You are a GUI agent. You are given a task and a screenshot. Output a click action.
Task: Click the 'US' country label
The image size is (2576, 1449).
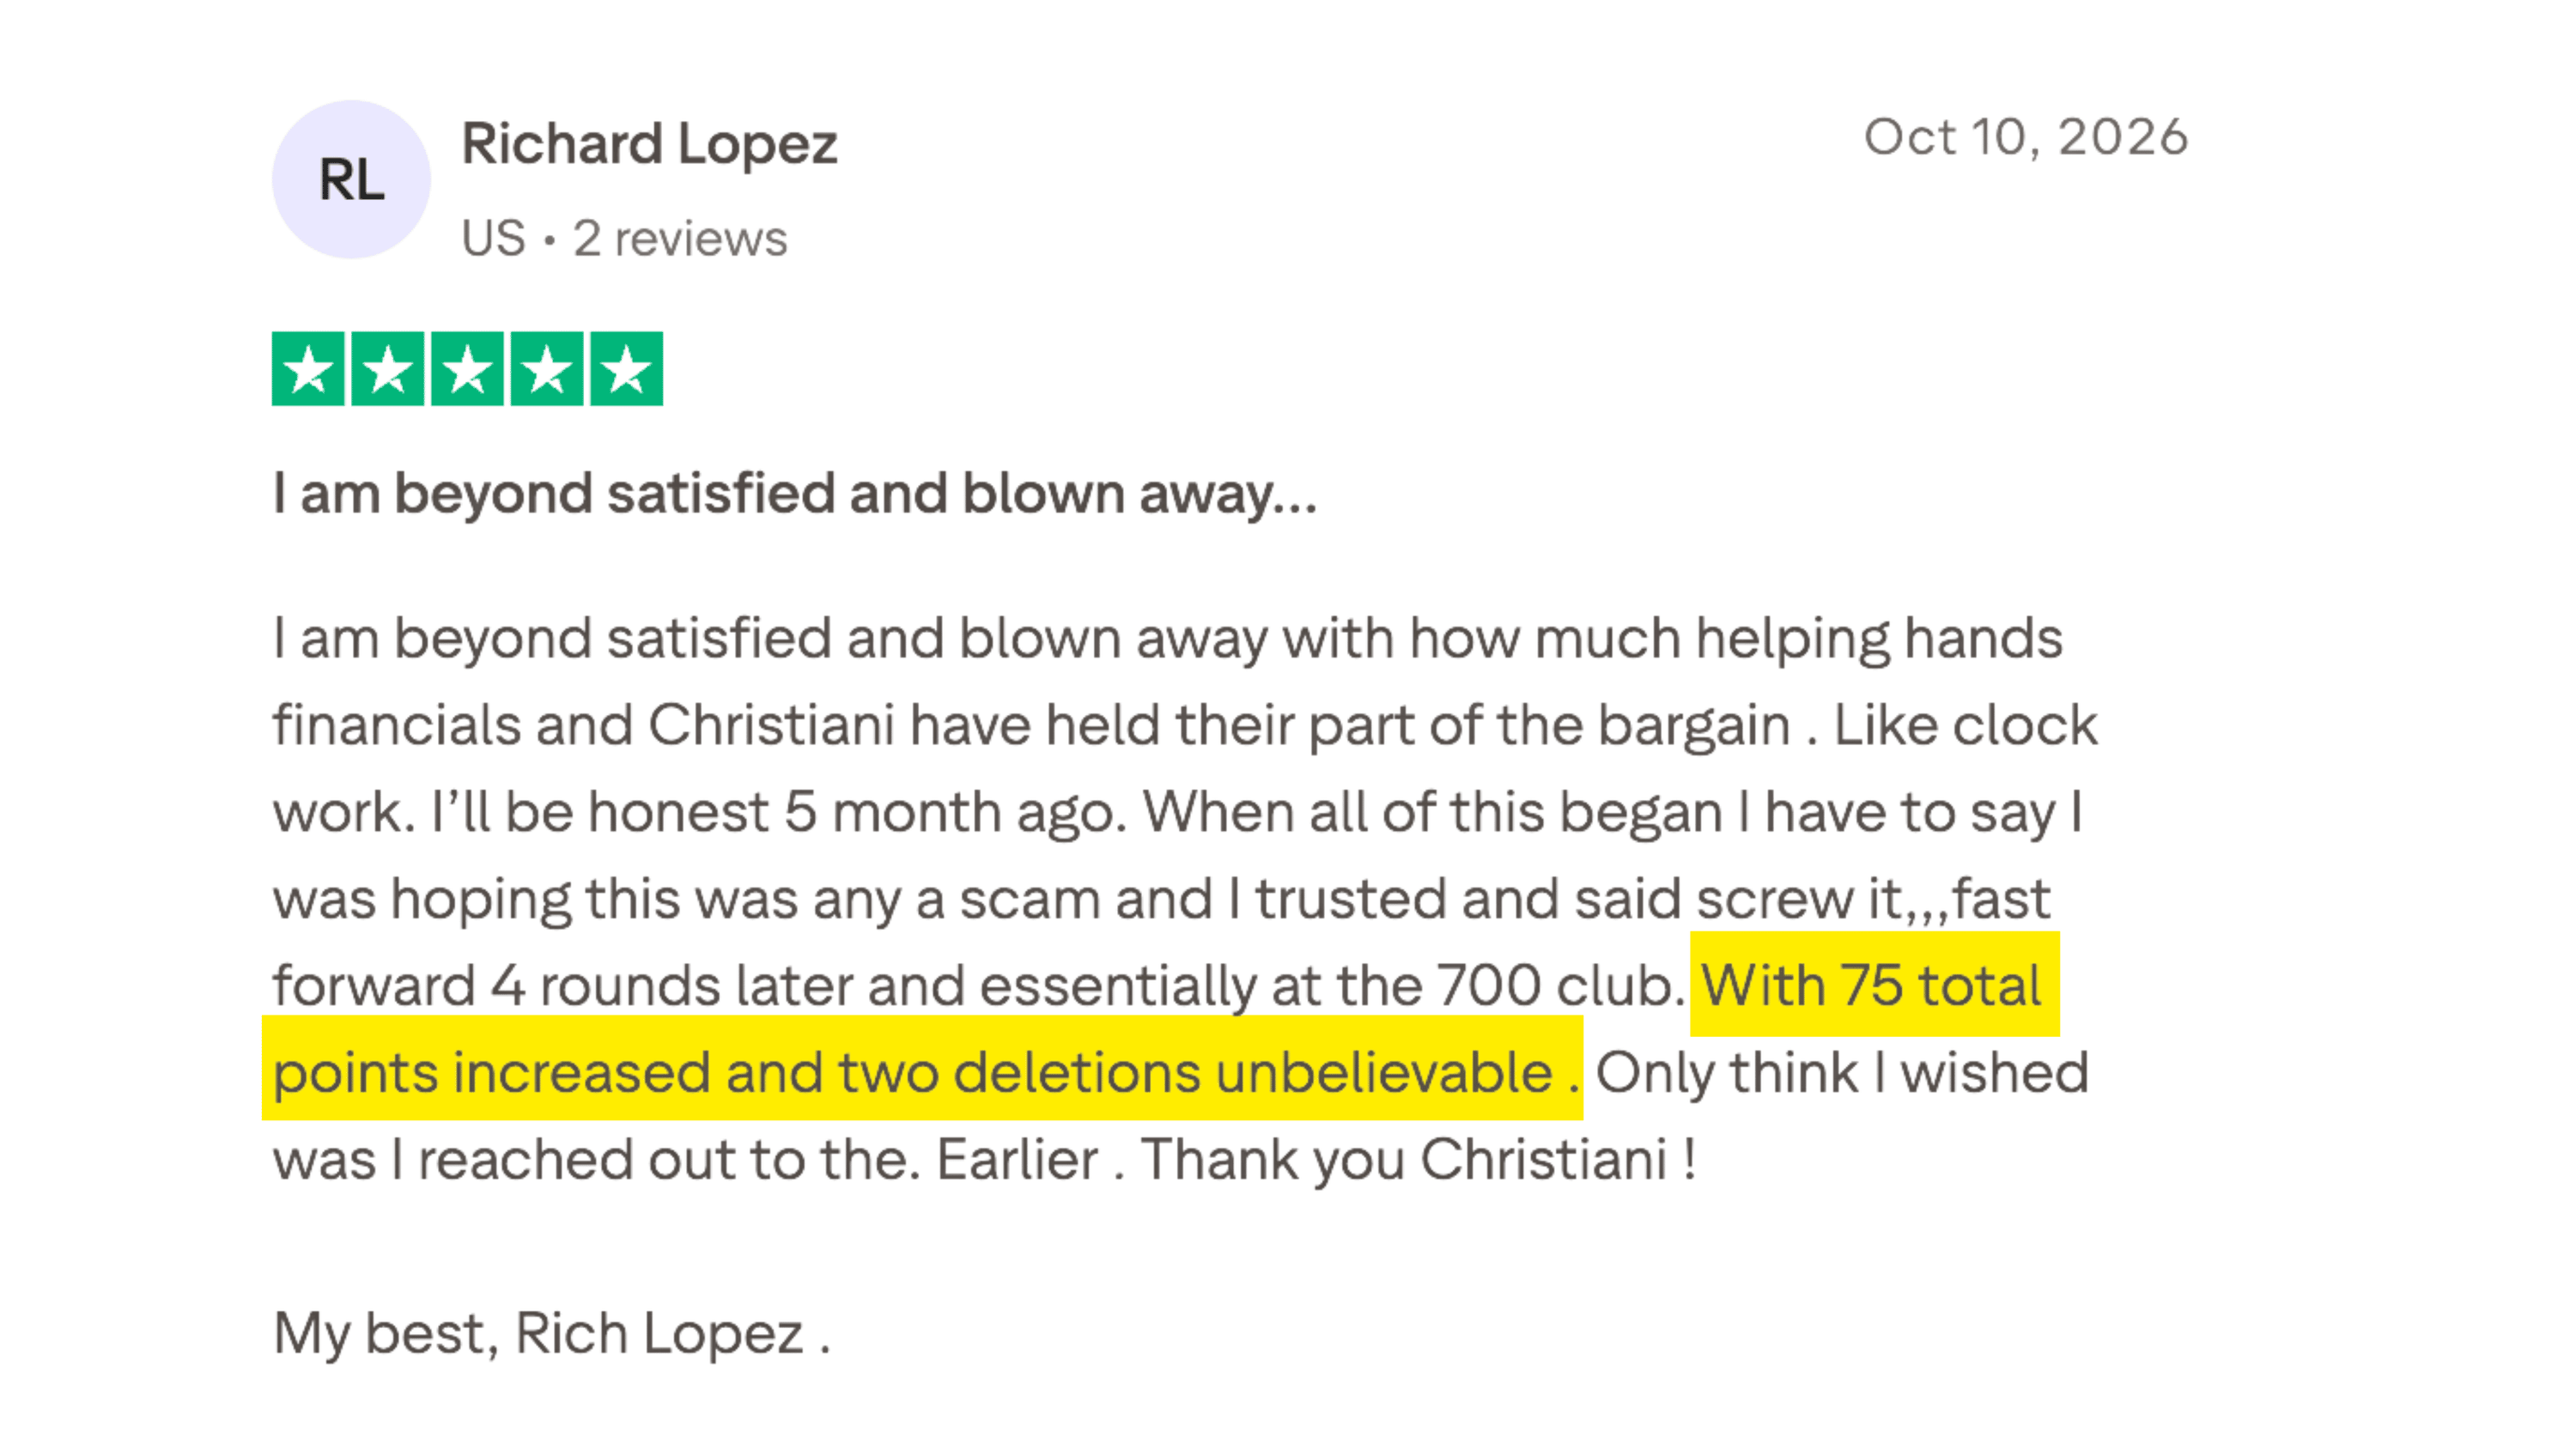click(x=493, y=239)
